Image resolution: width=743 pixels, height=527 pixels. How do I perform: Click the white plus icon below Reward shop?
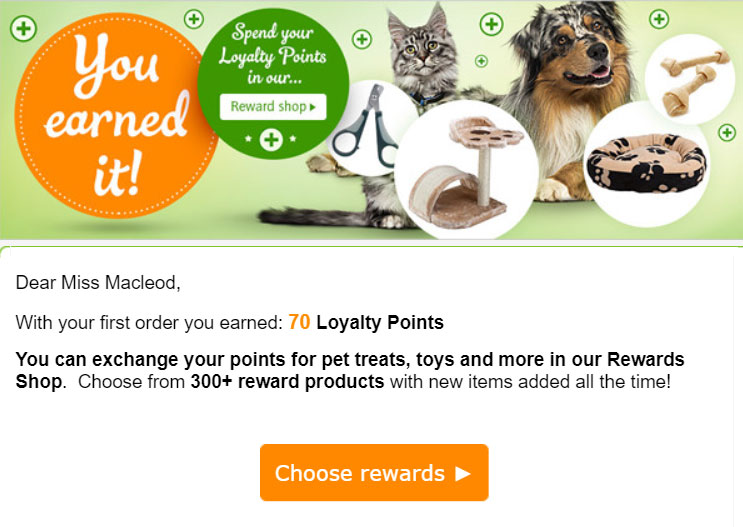[271, 139]
